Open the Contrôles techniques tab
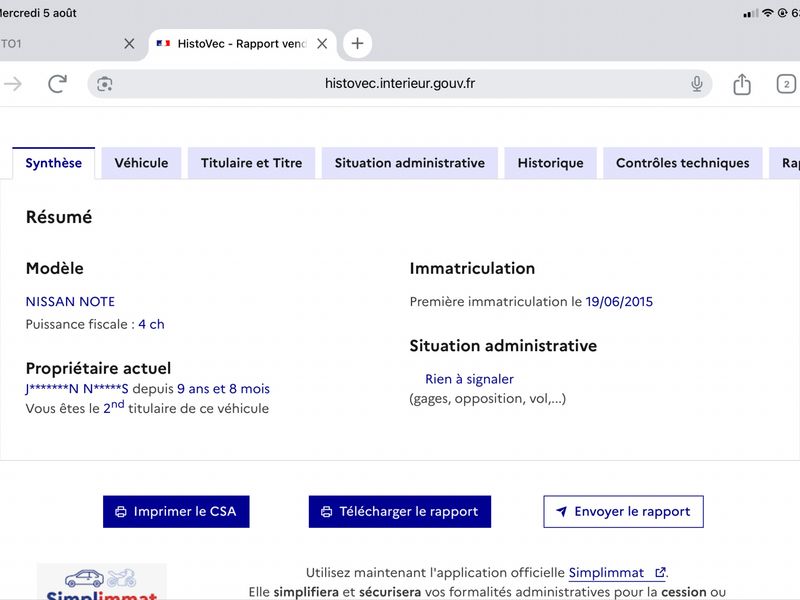The height and width of the screenshot is (600, 800). coord(683,163)
